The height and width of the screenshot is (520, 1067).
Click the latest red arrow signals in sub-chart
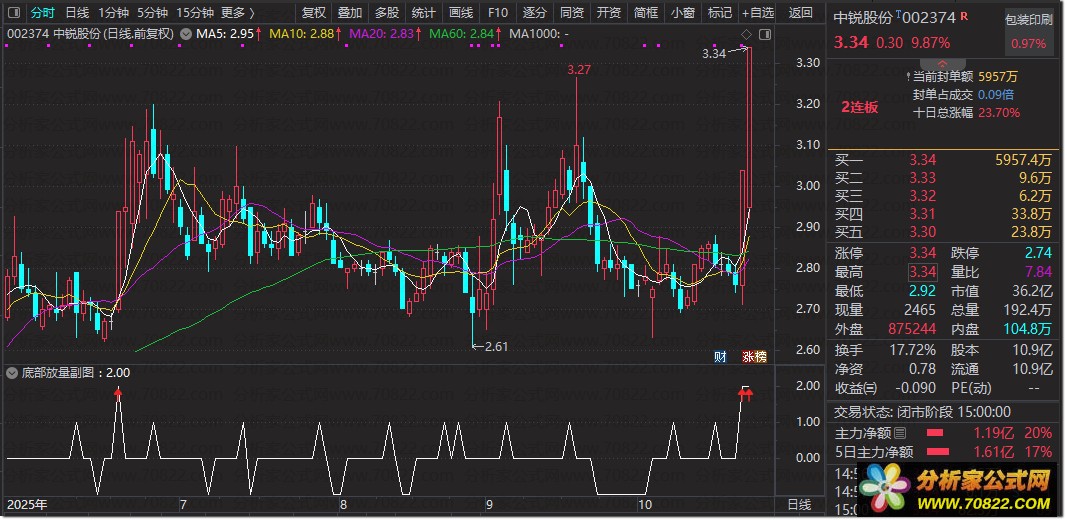tap(746, 393)
